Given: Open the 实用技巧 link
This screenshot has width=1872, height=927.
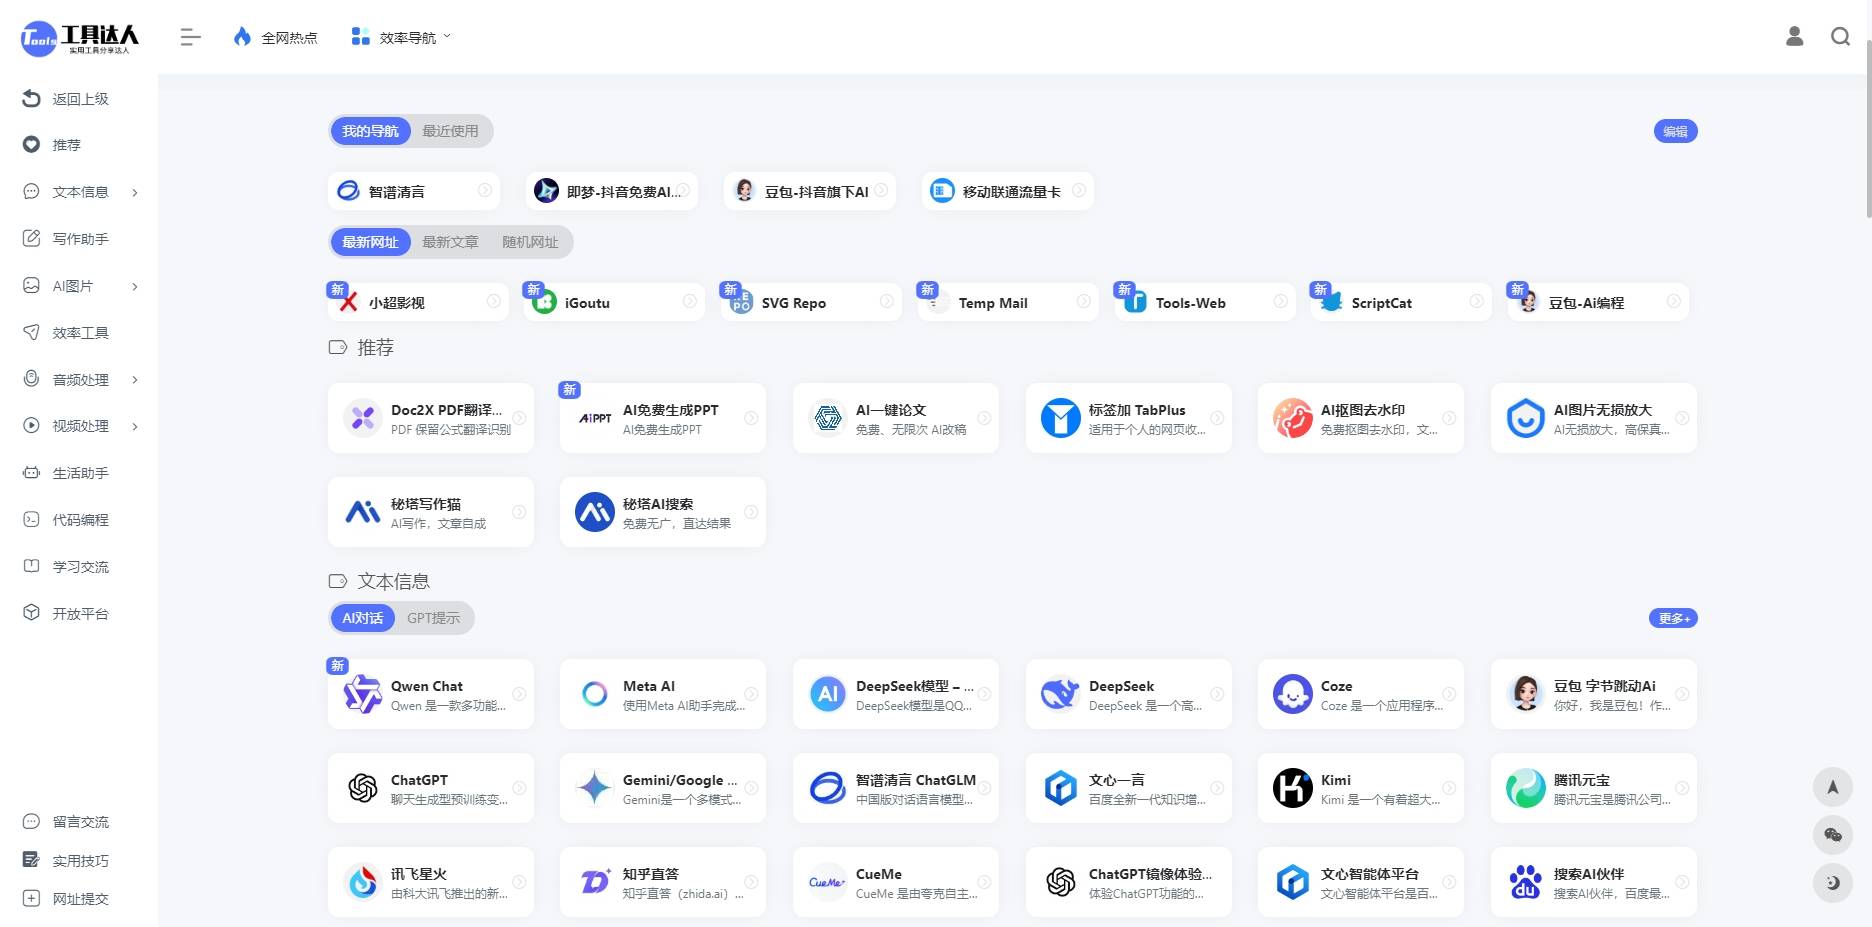Looking at the screenshot, I should tap(66, 861).
